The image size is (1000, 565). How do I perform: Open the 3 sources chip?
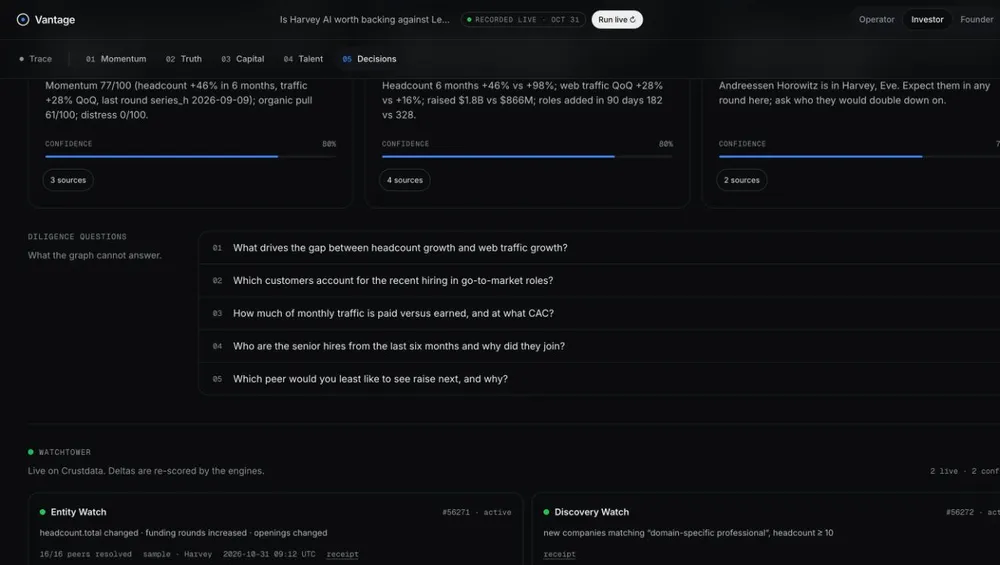tap(68, 180)
